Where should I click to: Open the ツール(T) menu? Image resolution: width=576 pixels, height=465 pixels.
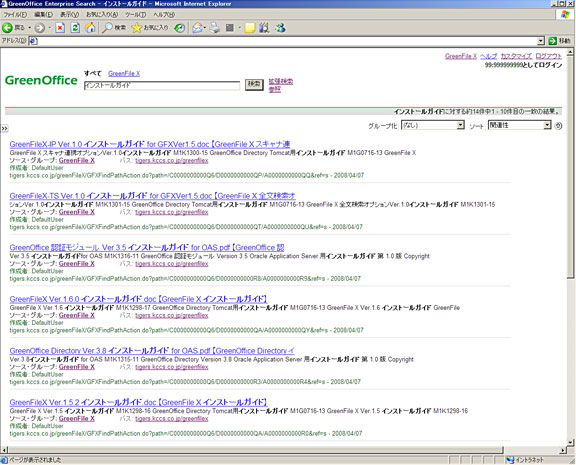click(135, 15)
